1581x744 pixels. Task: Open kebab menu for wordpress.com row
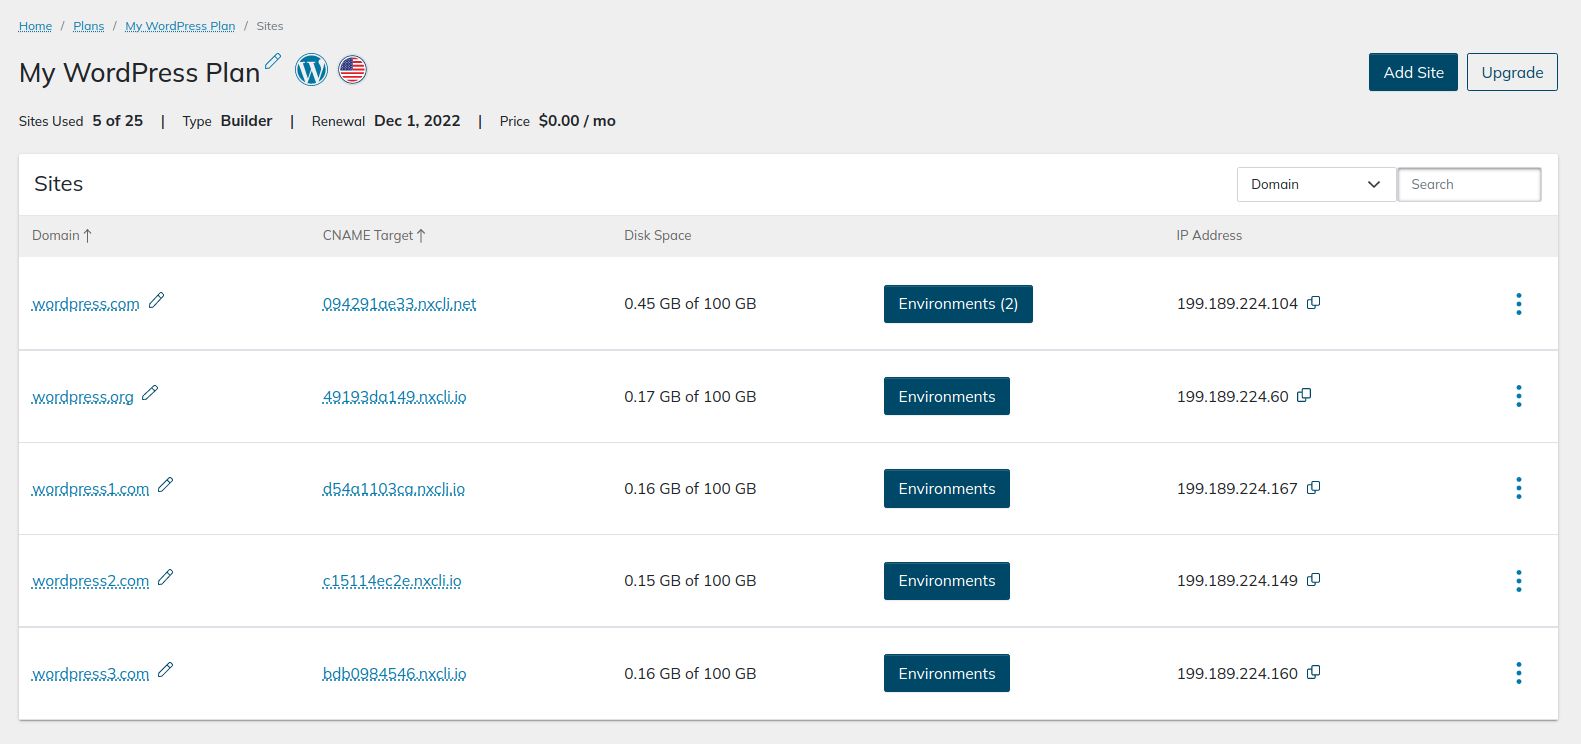pos(1519,304)
